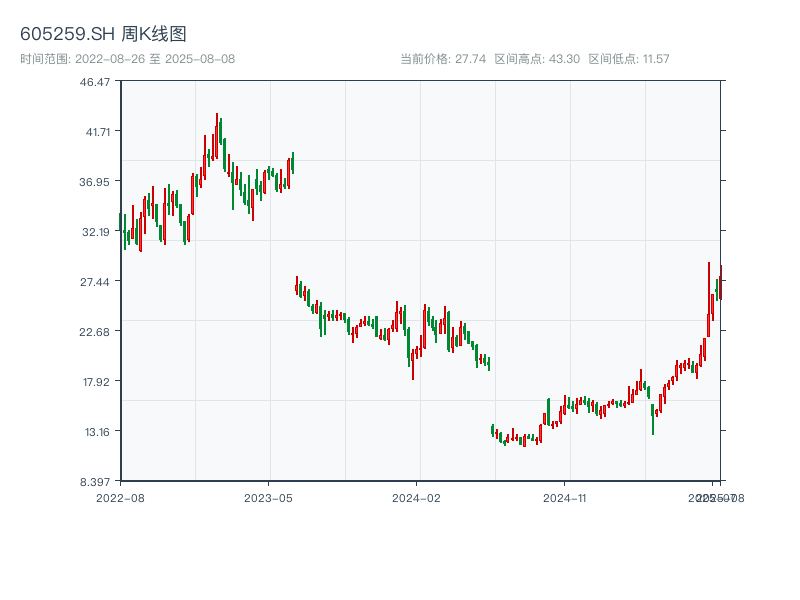Click the last candle at the chart's right edge
The image size is (800, 600).
click(720, 283)
